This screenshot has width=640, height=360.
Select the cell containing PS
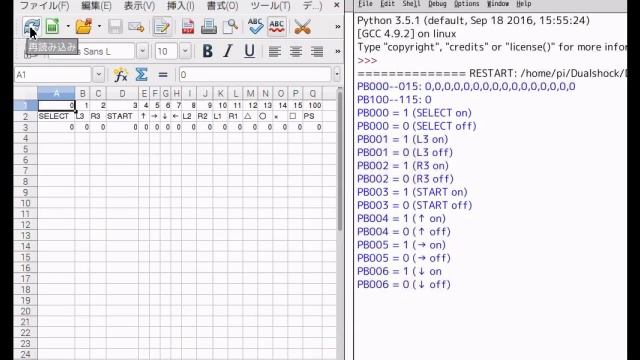point(313,116)
